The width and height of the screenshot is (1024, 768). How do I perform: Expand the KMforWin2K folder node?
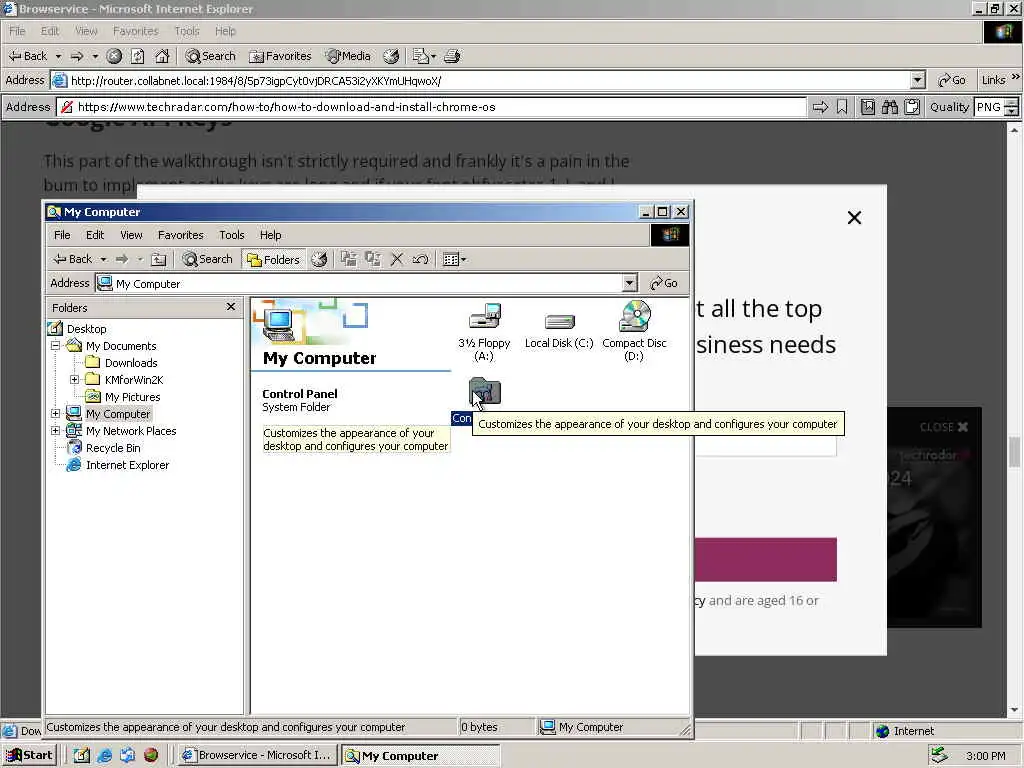tap(74, 379)
